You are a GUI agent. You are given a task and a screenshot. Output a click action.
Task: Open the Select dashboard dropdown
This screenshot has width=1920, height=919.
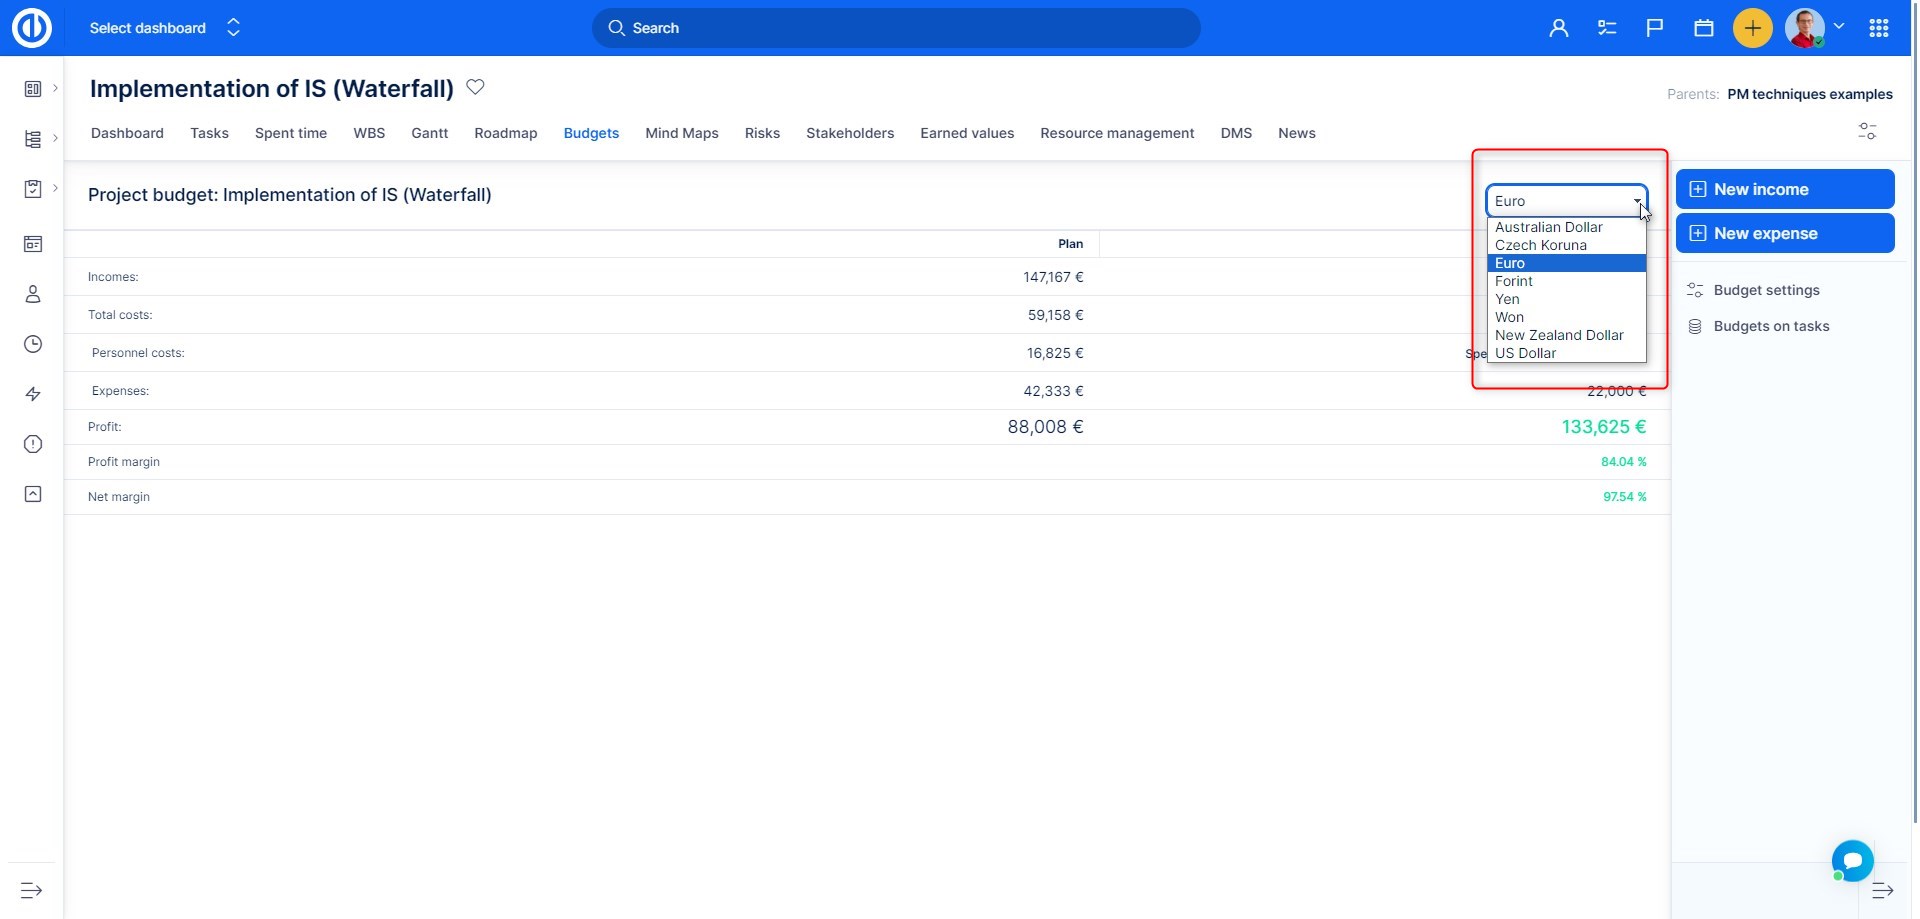(165, 28)
